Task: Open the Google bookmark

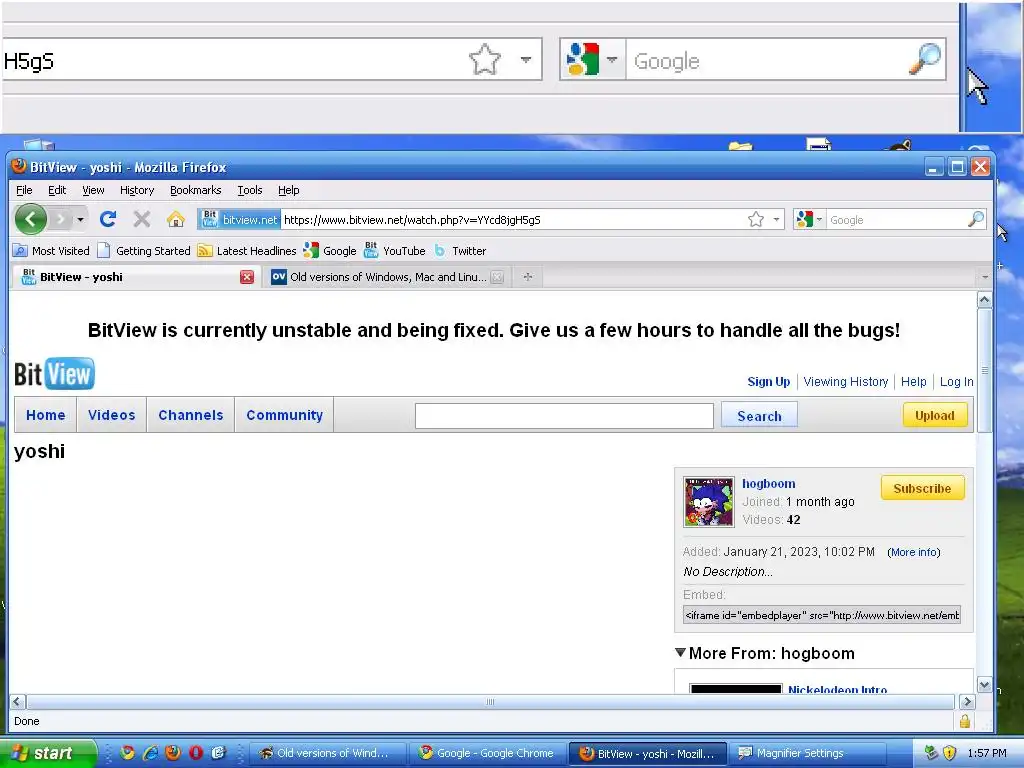Action: click(x=330, y=251)
